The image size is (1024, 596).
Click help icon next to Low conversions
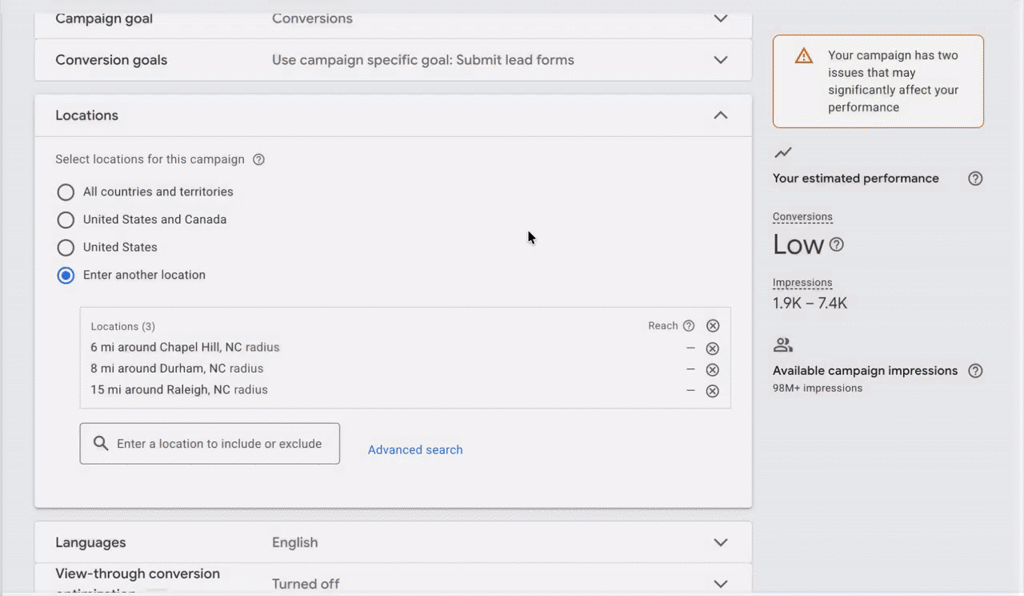[x=837, y=245]
